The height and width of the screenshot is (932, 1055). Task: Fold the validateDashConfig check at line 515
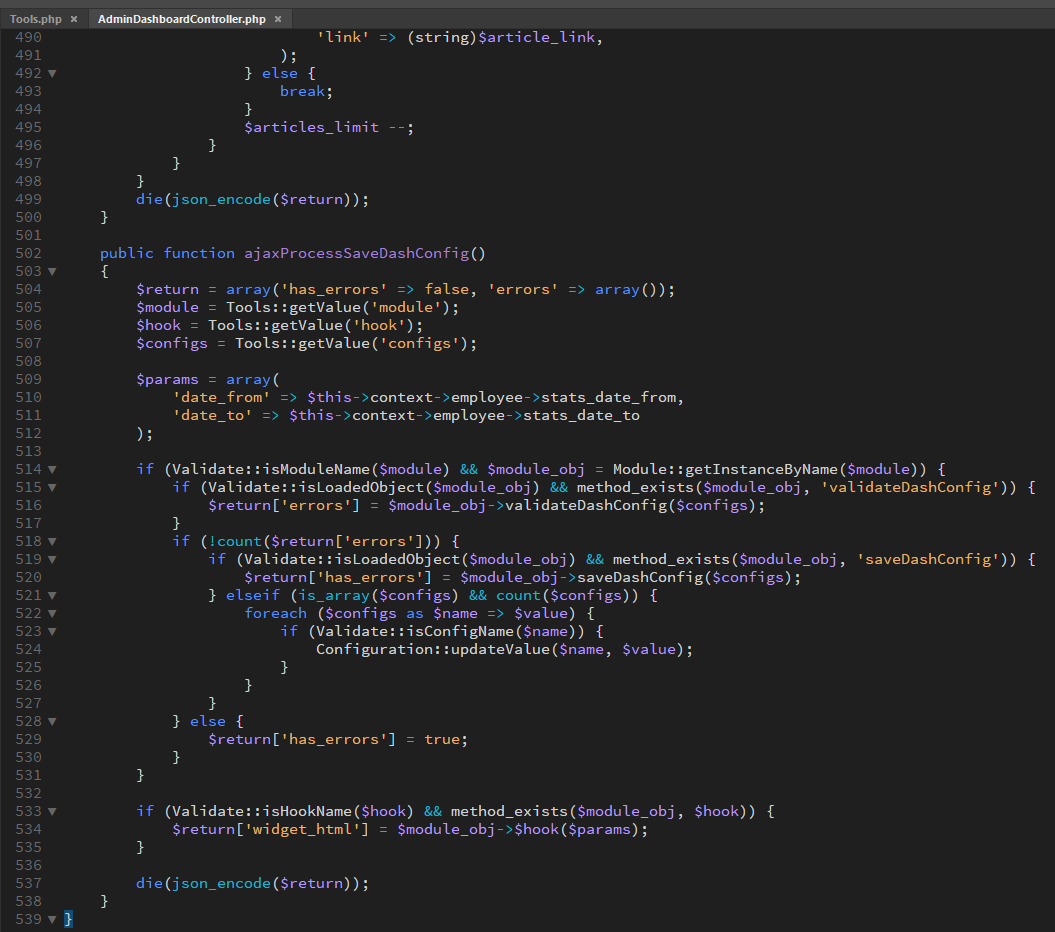pos(52,488)
